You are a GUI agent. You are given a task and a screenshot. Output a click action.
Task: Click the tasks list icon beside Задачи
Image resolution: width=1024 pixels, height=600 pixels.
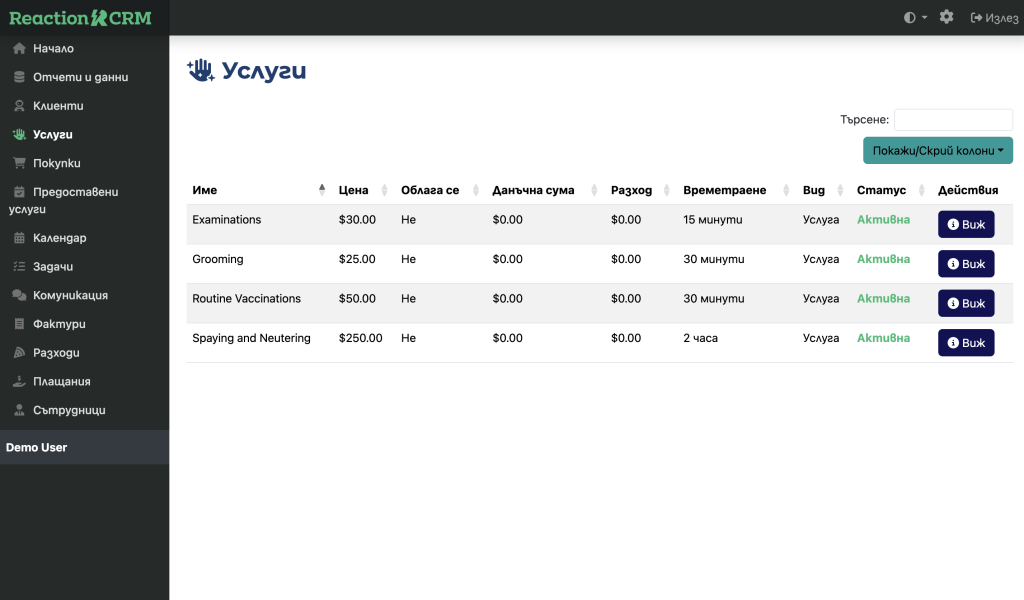[19, 267]
